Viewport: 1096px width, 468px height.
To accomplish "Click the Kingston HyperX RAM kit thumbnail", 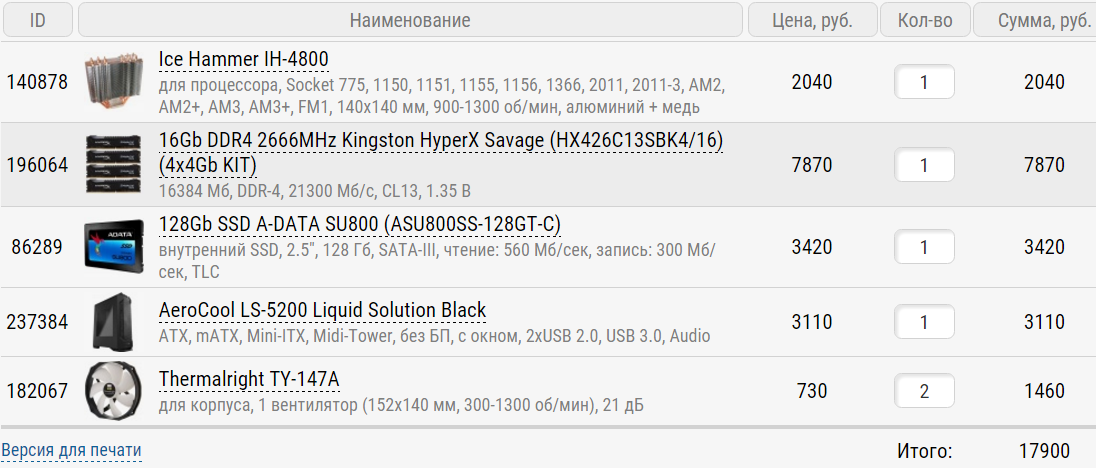I will (x=116, y=165).
